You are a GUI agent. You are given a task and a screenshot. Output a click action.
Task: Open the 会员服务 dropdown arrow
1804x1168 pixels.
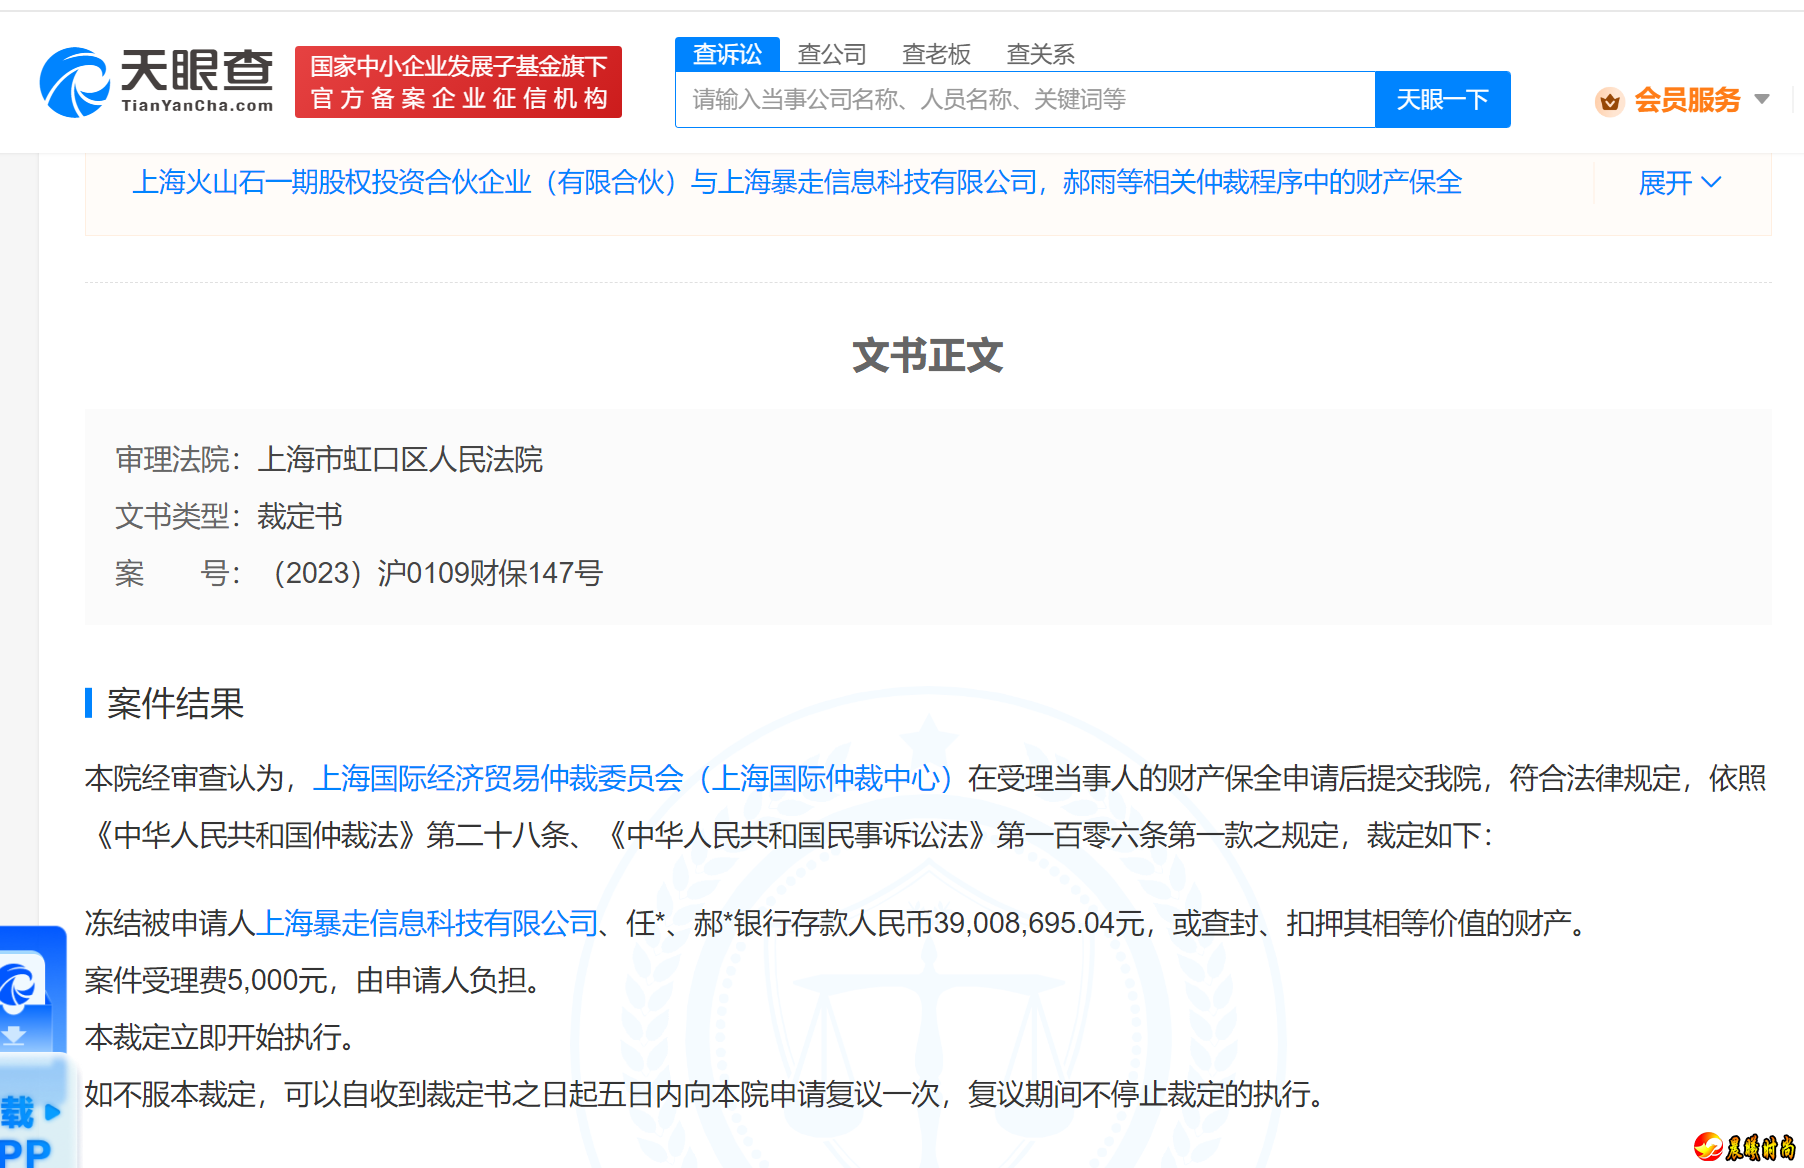1762,99
